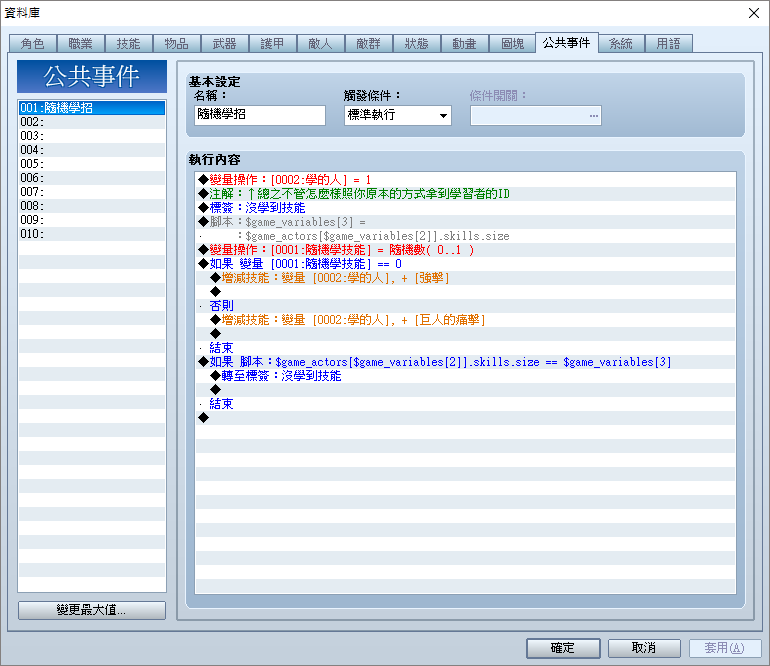Select the 轉至標簽：沒學到技能 line
Viewport: 770px width, 666px height.
tap(466, 376)
